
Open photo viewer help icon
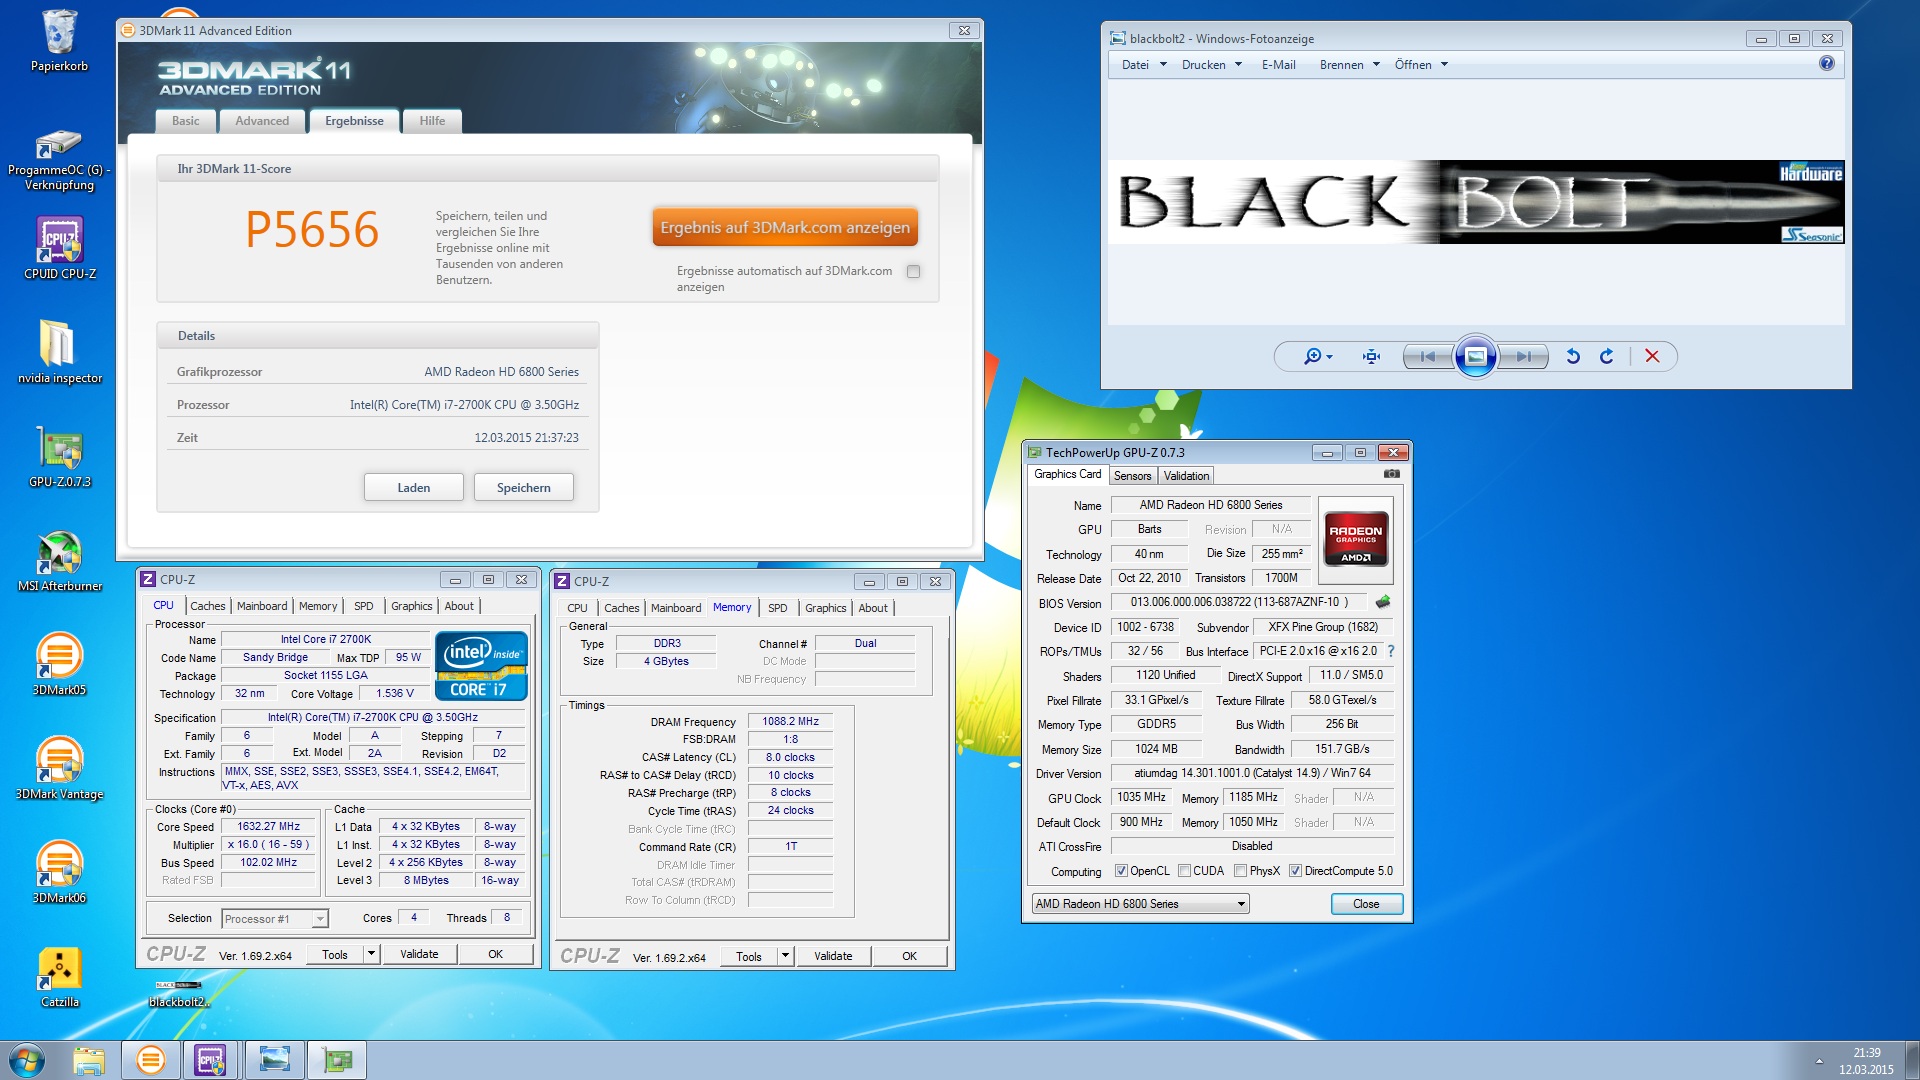click(x=1827, y=63)
